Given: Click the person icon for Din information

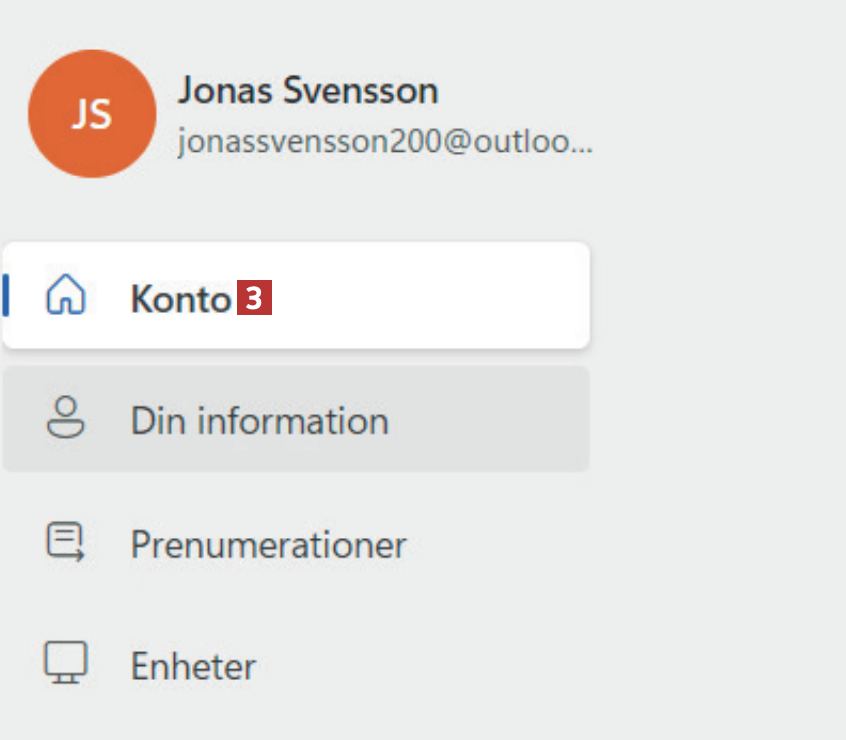Looking at the screenshot, I should coord(66,419).
